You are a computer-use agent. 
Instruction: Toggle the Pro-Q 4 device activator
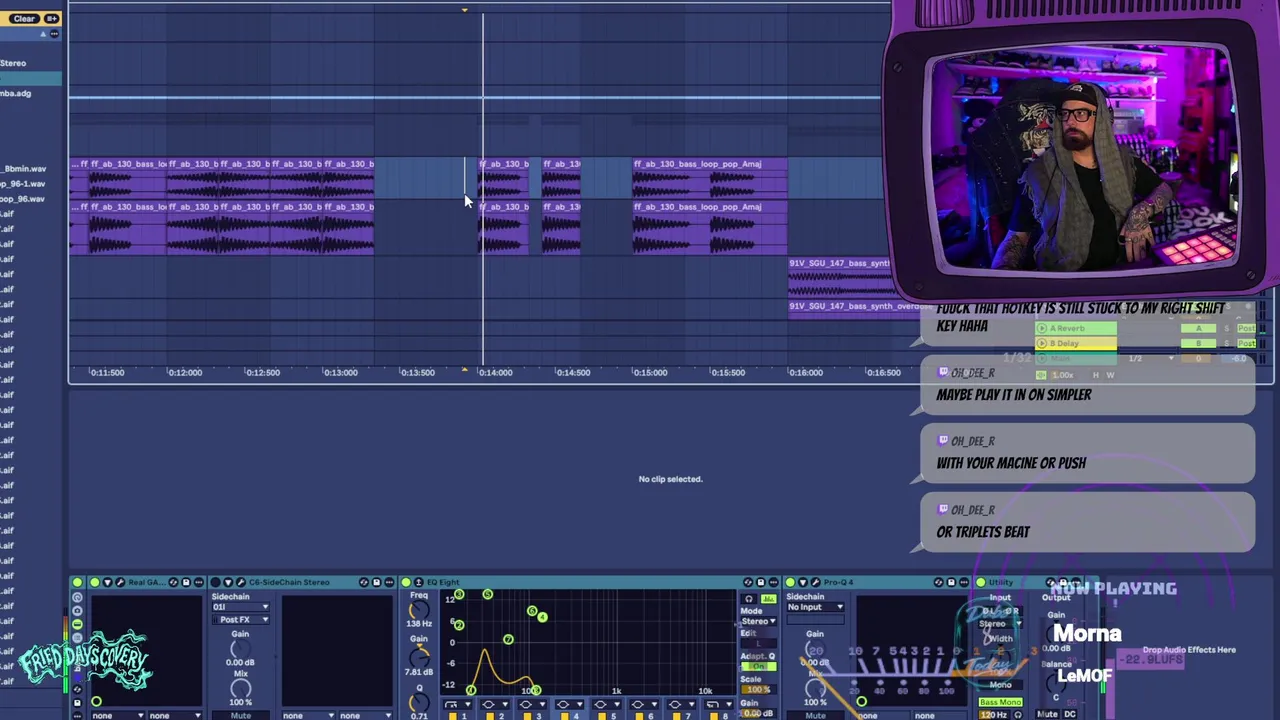tap(790, 582)
